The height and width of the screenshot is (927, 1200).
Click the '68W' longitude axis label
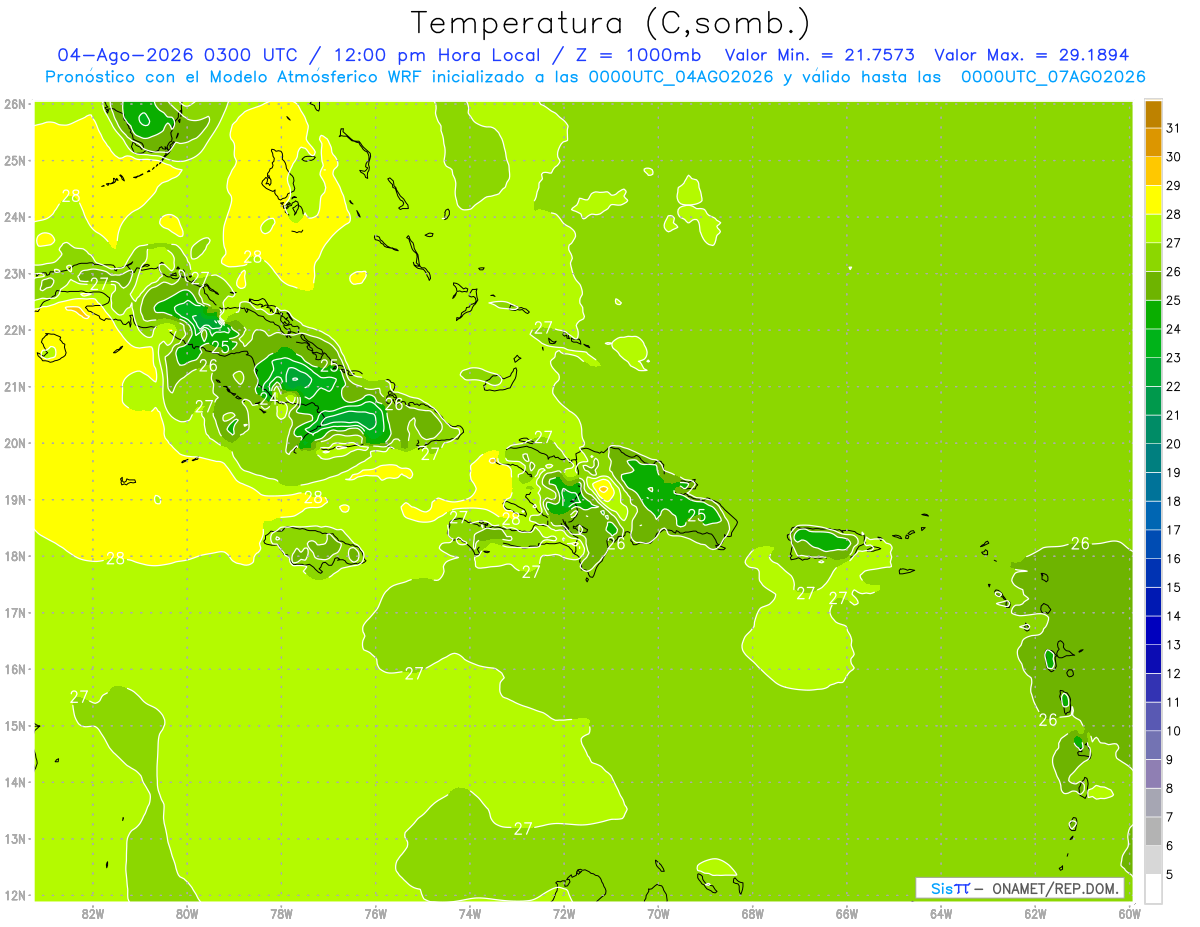(x=752, y=913)
